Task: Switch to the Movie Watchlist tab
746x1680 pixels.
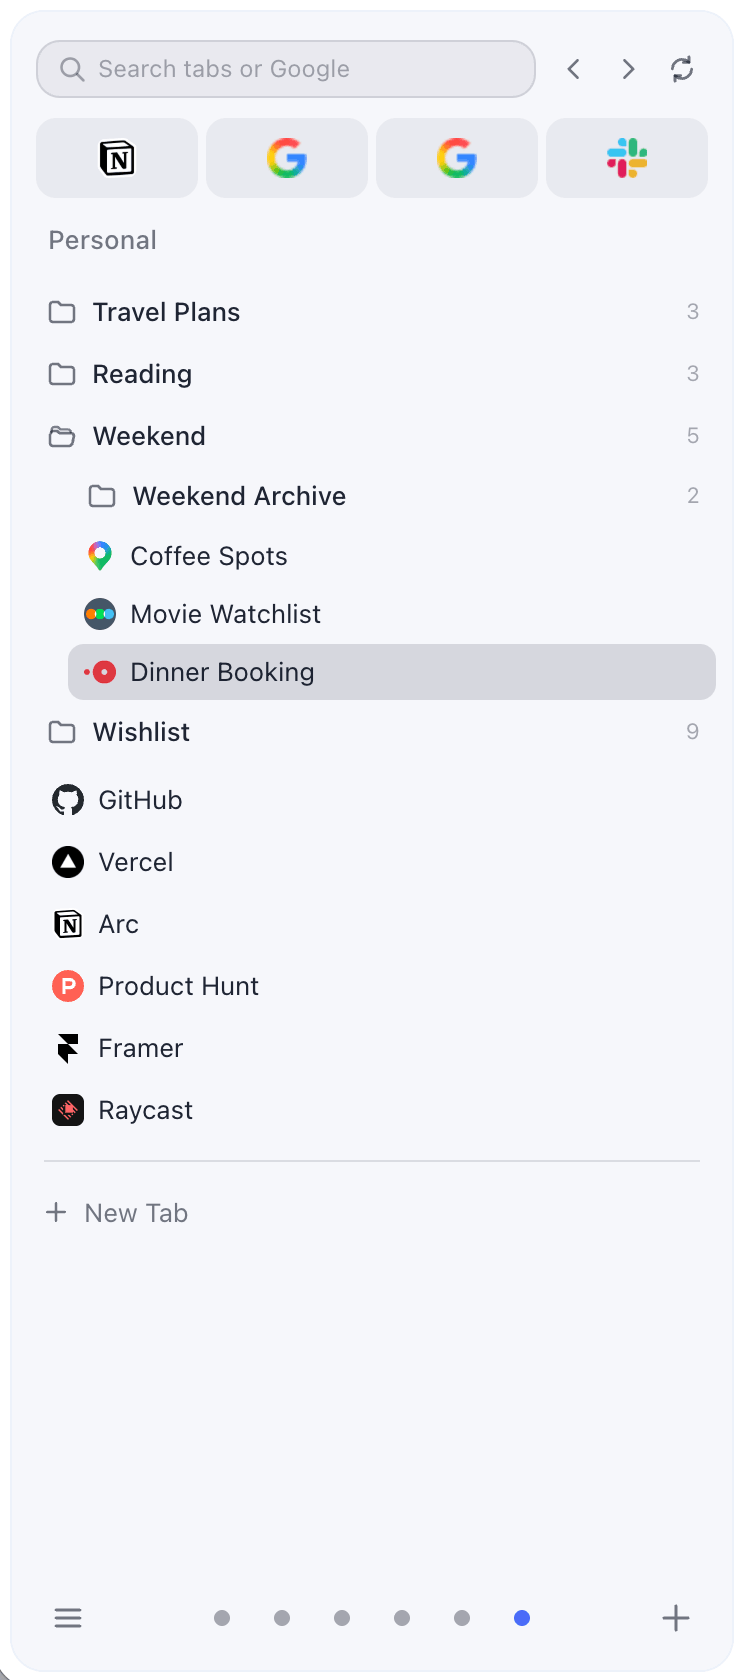Action: click(x=225, y=613)
